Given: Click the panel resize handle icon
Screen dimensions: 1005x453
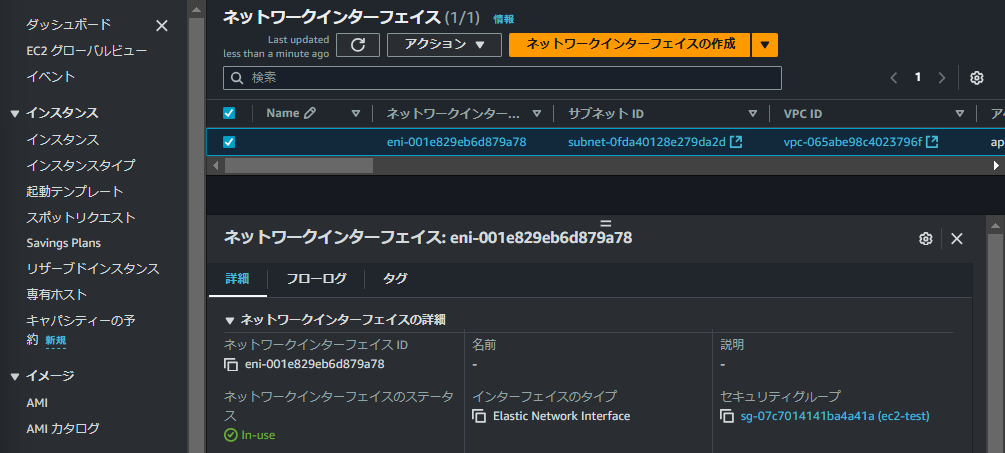Looking at the screenshot, I should point(606,223).
